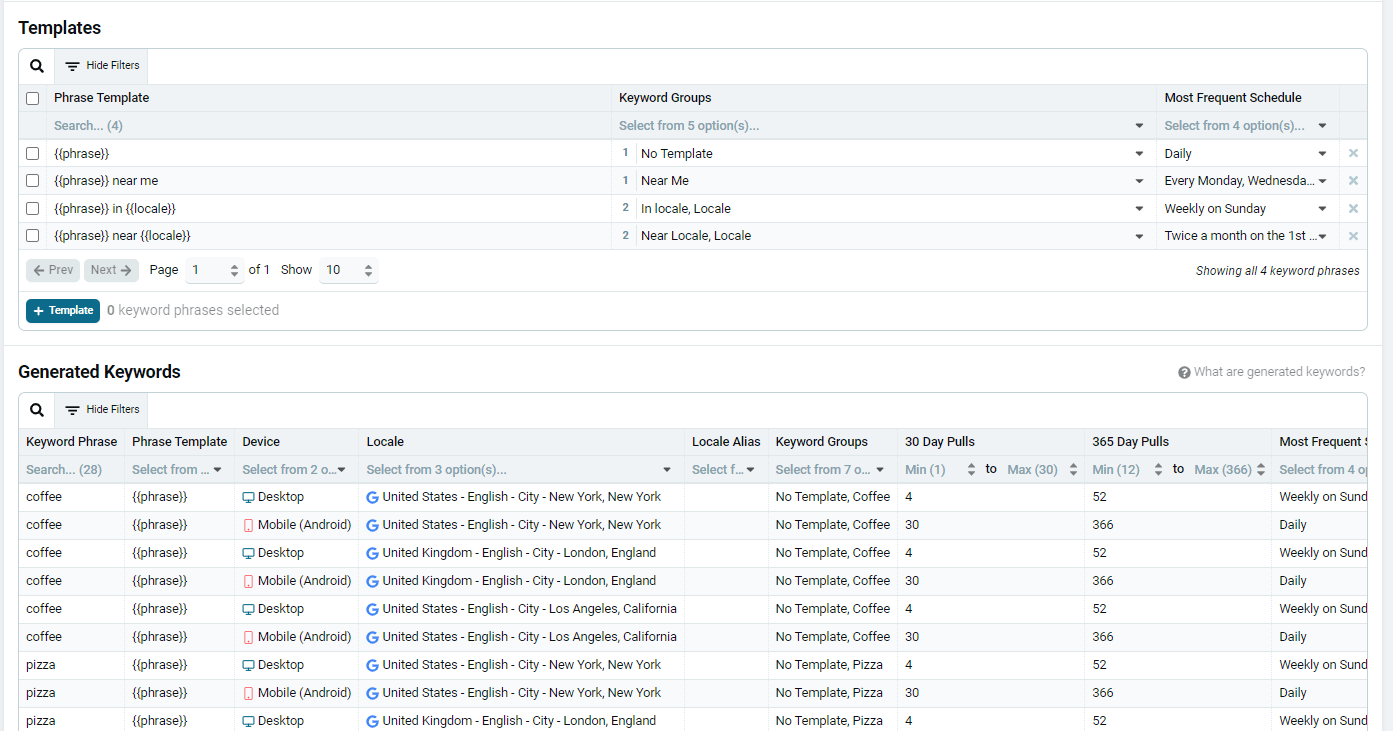The height and width of the screenshot is (731, 1393).
Task: Open the Twice a month schedule dropdown
Action: pyautogui.click(x=1247, y=236)
